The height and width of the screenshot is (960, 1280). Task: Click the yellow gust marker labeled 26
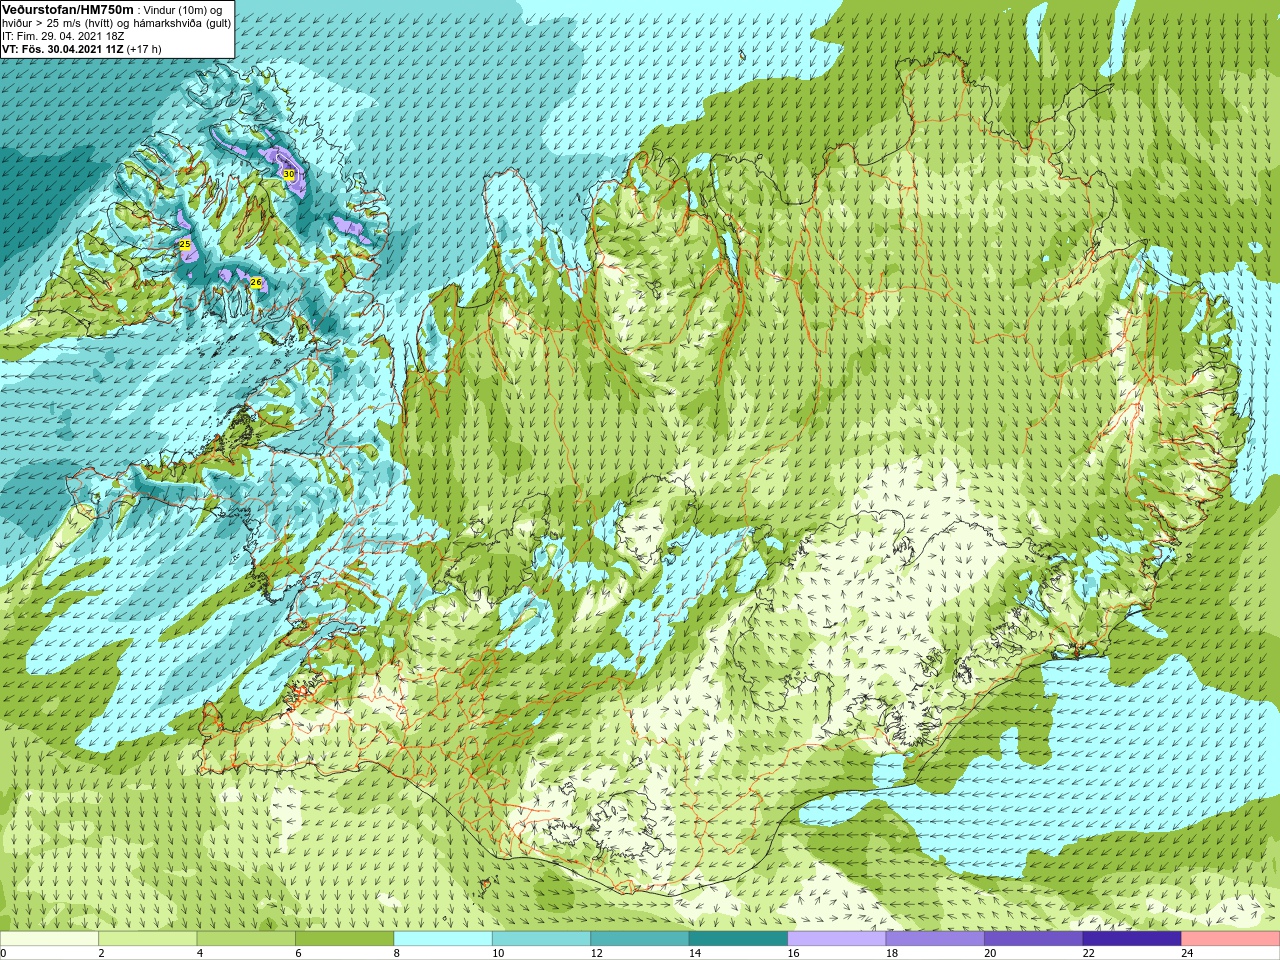256,283
